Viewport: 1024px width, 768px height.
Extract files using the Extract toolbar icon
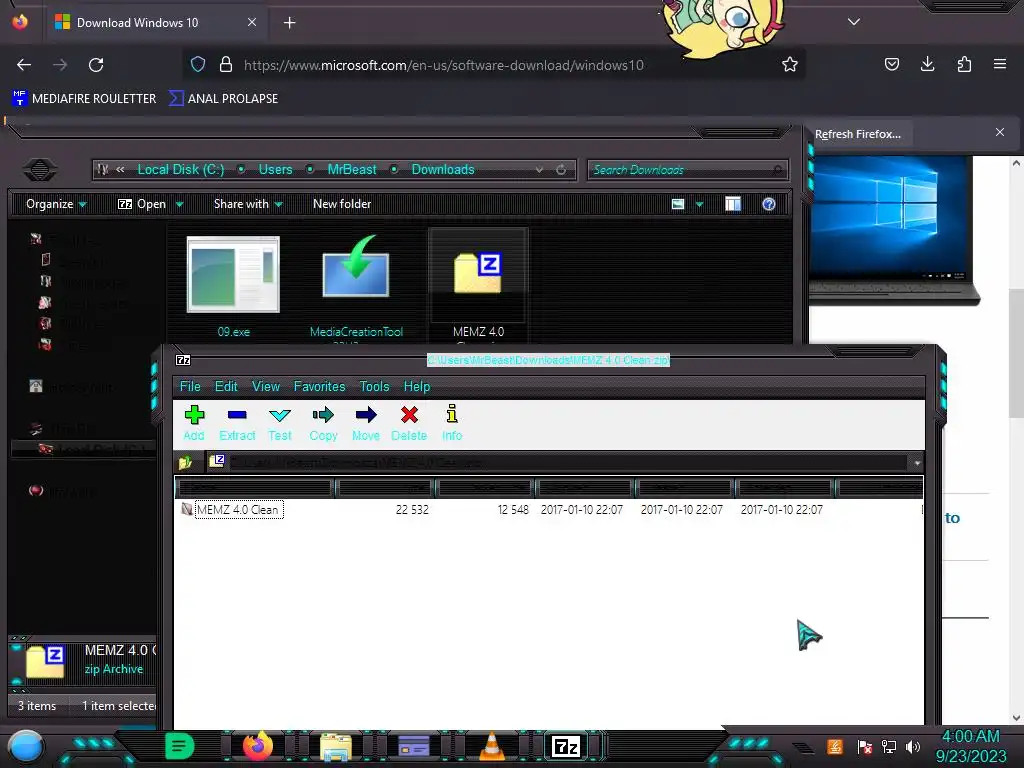tap(237, 423)
